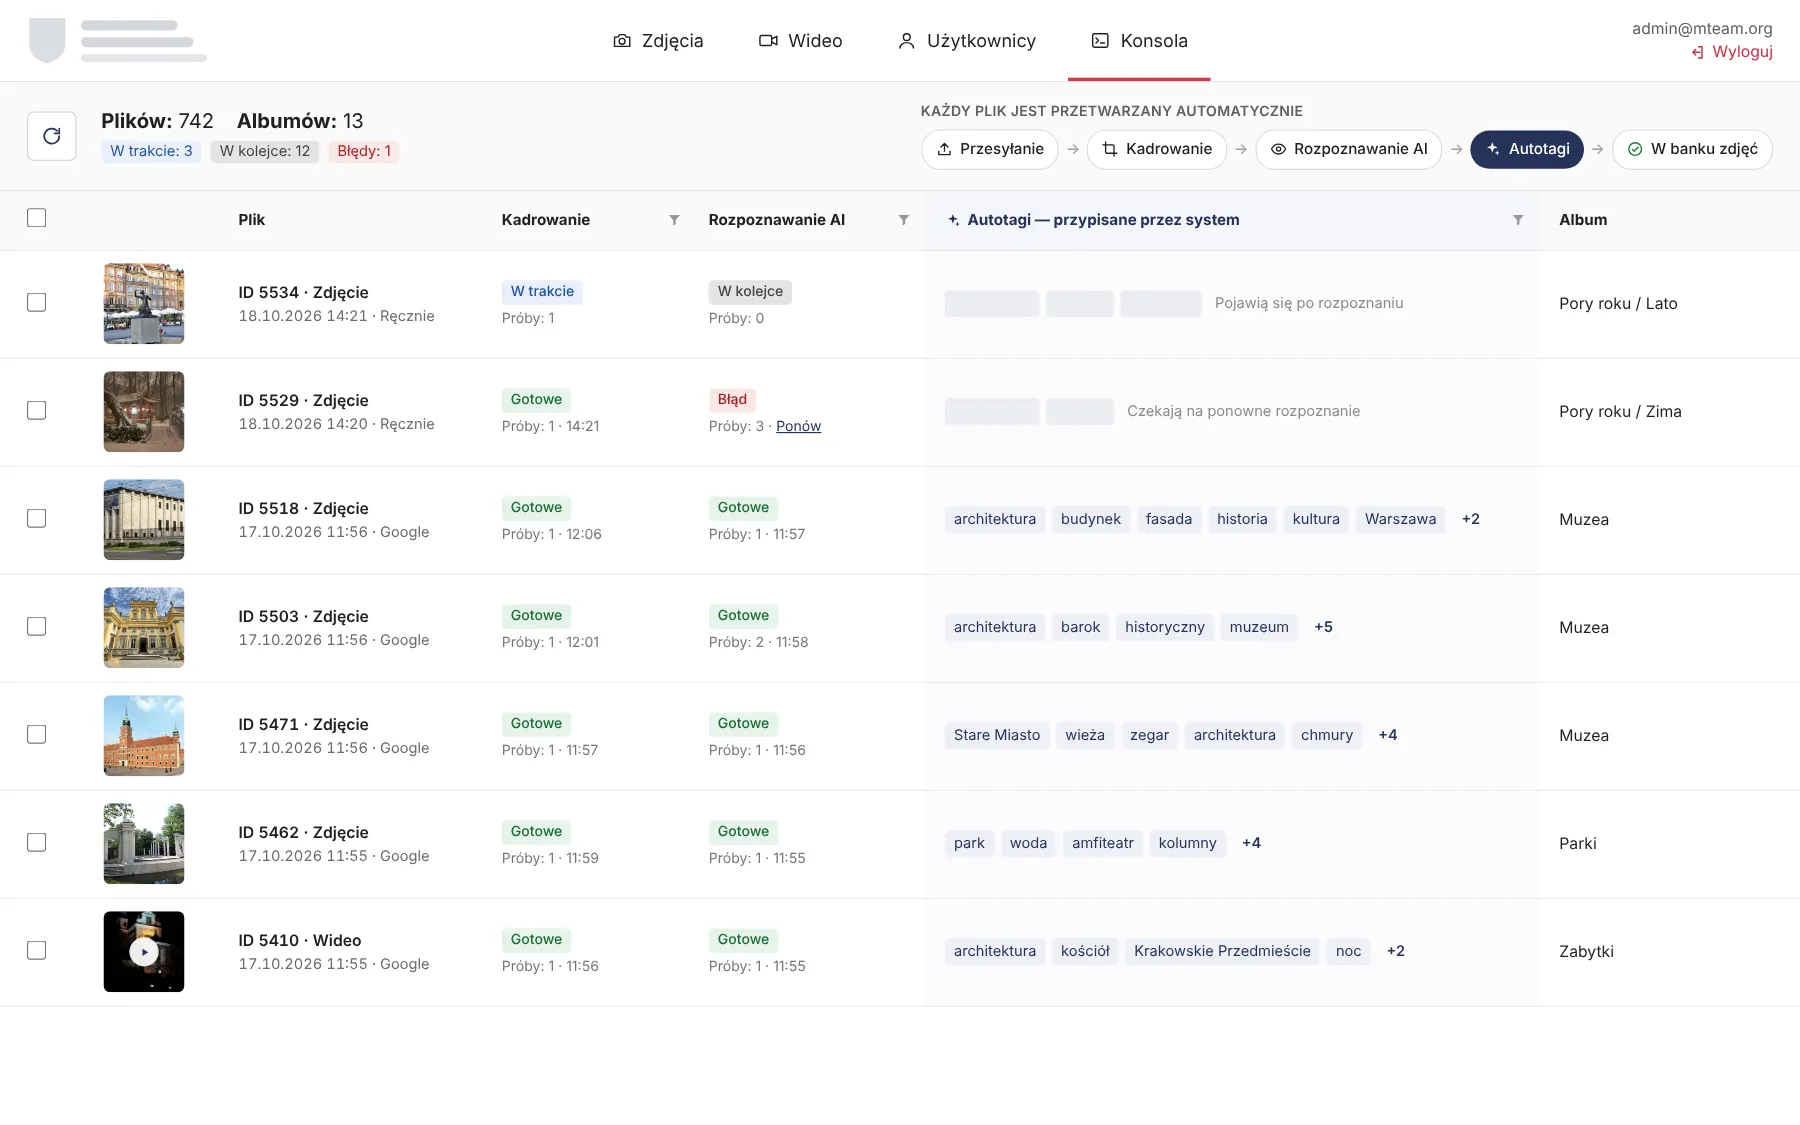Click the Warszawa tag
This screenshot has height=1125, width=1800.
(1400, 519)
